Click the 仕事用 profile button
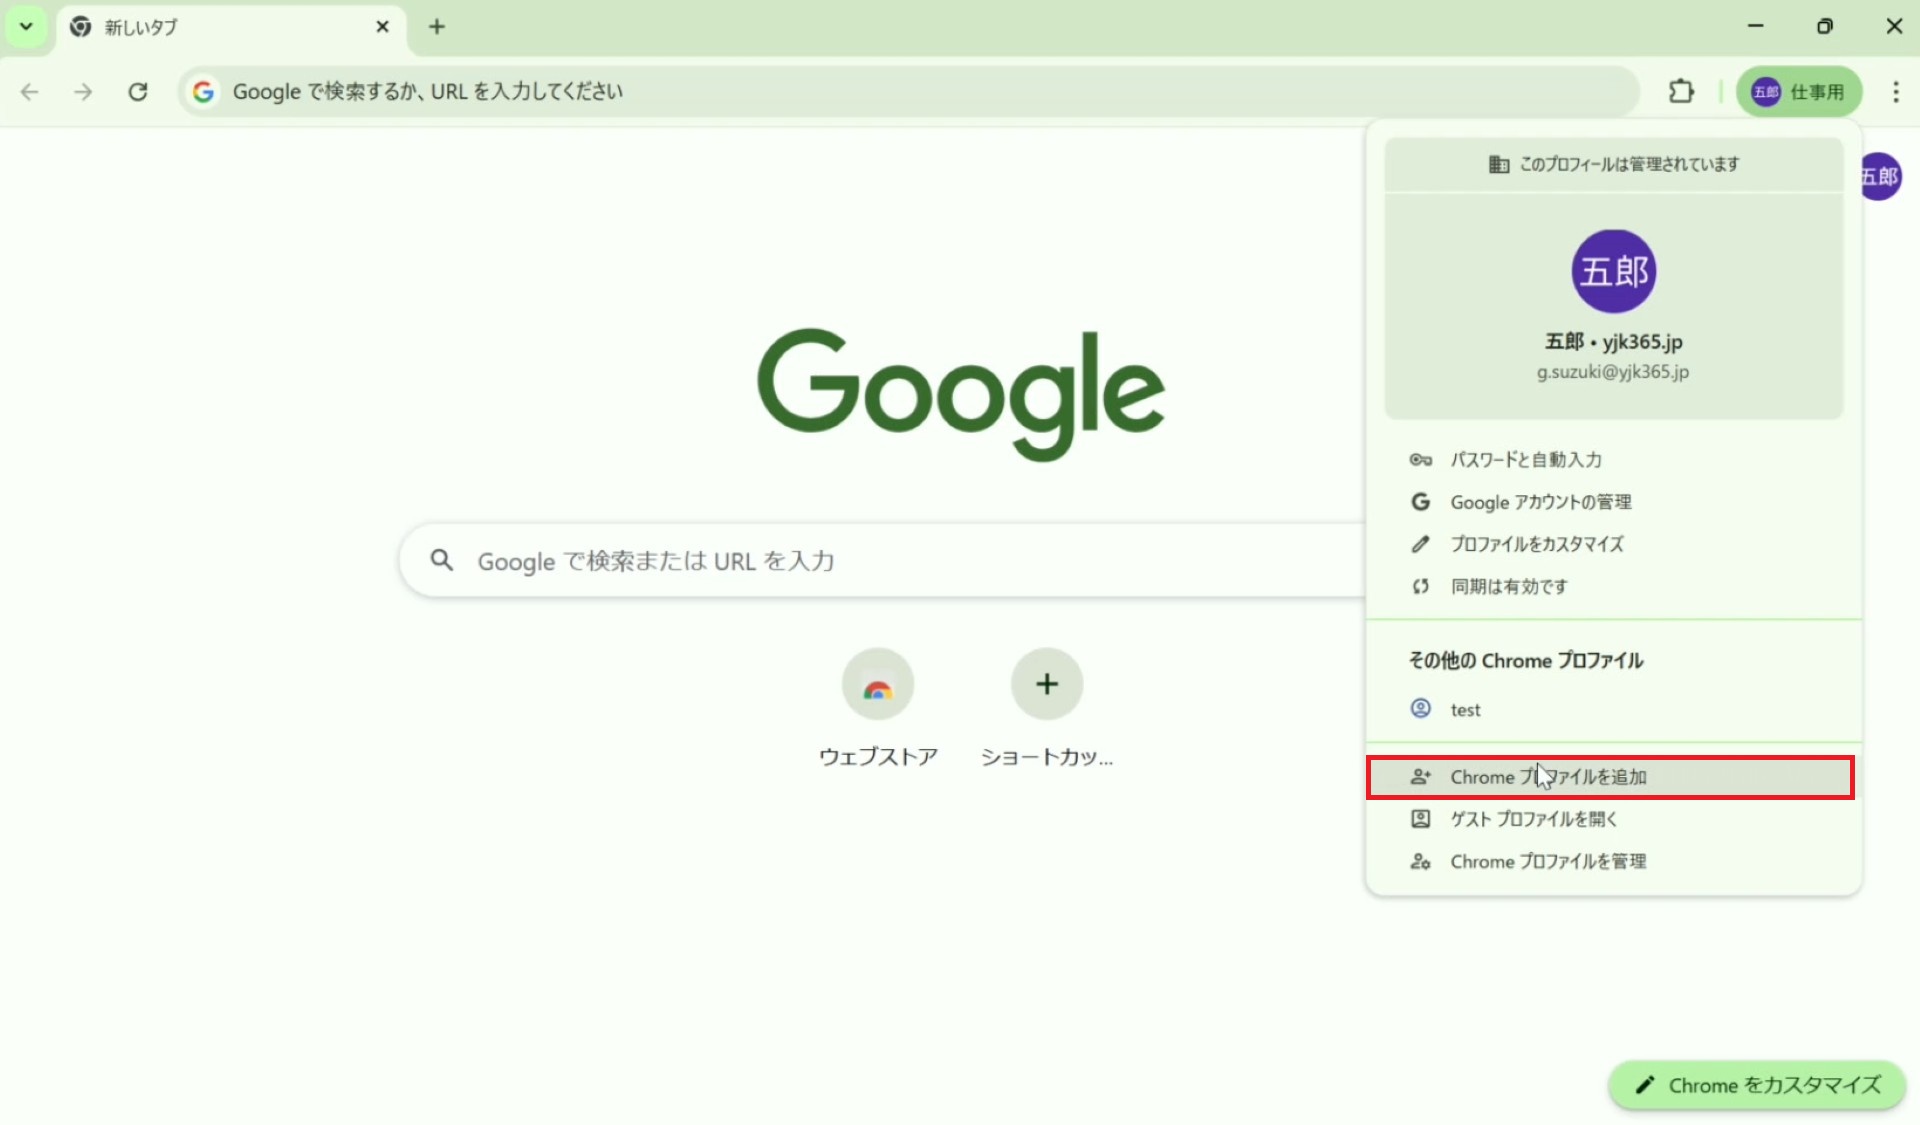Screen dimensions: 1920x1125 1798,91
